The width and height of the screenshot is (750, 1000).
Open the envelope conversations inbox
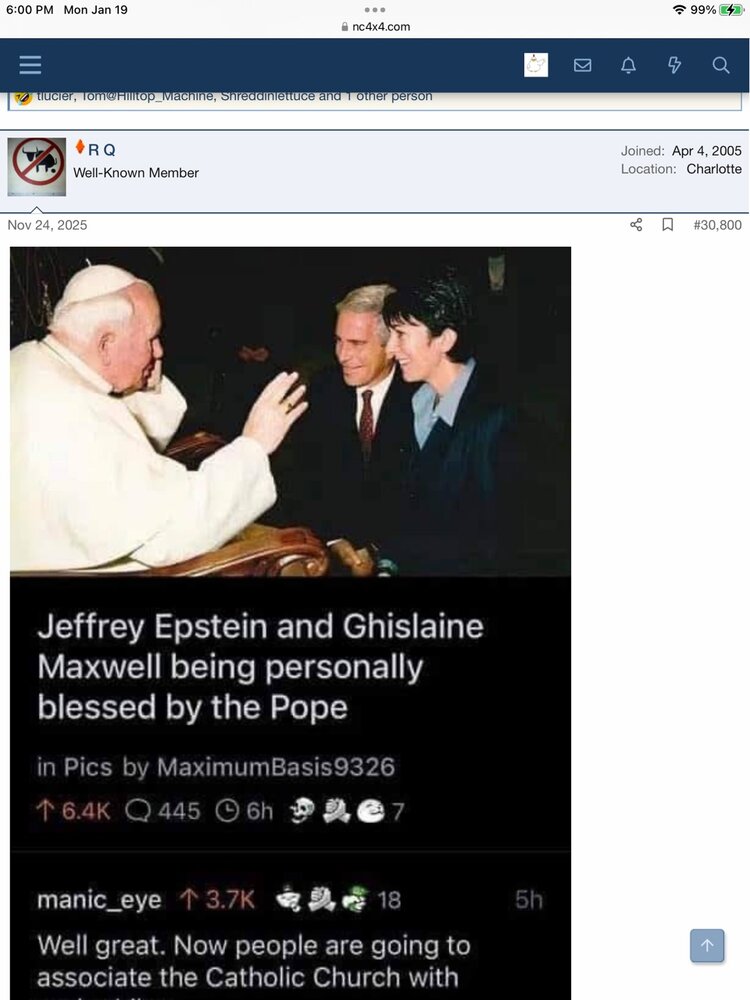coord(582,65)
